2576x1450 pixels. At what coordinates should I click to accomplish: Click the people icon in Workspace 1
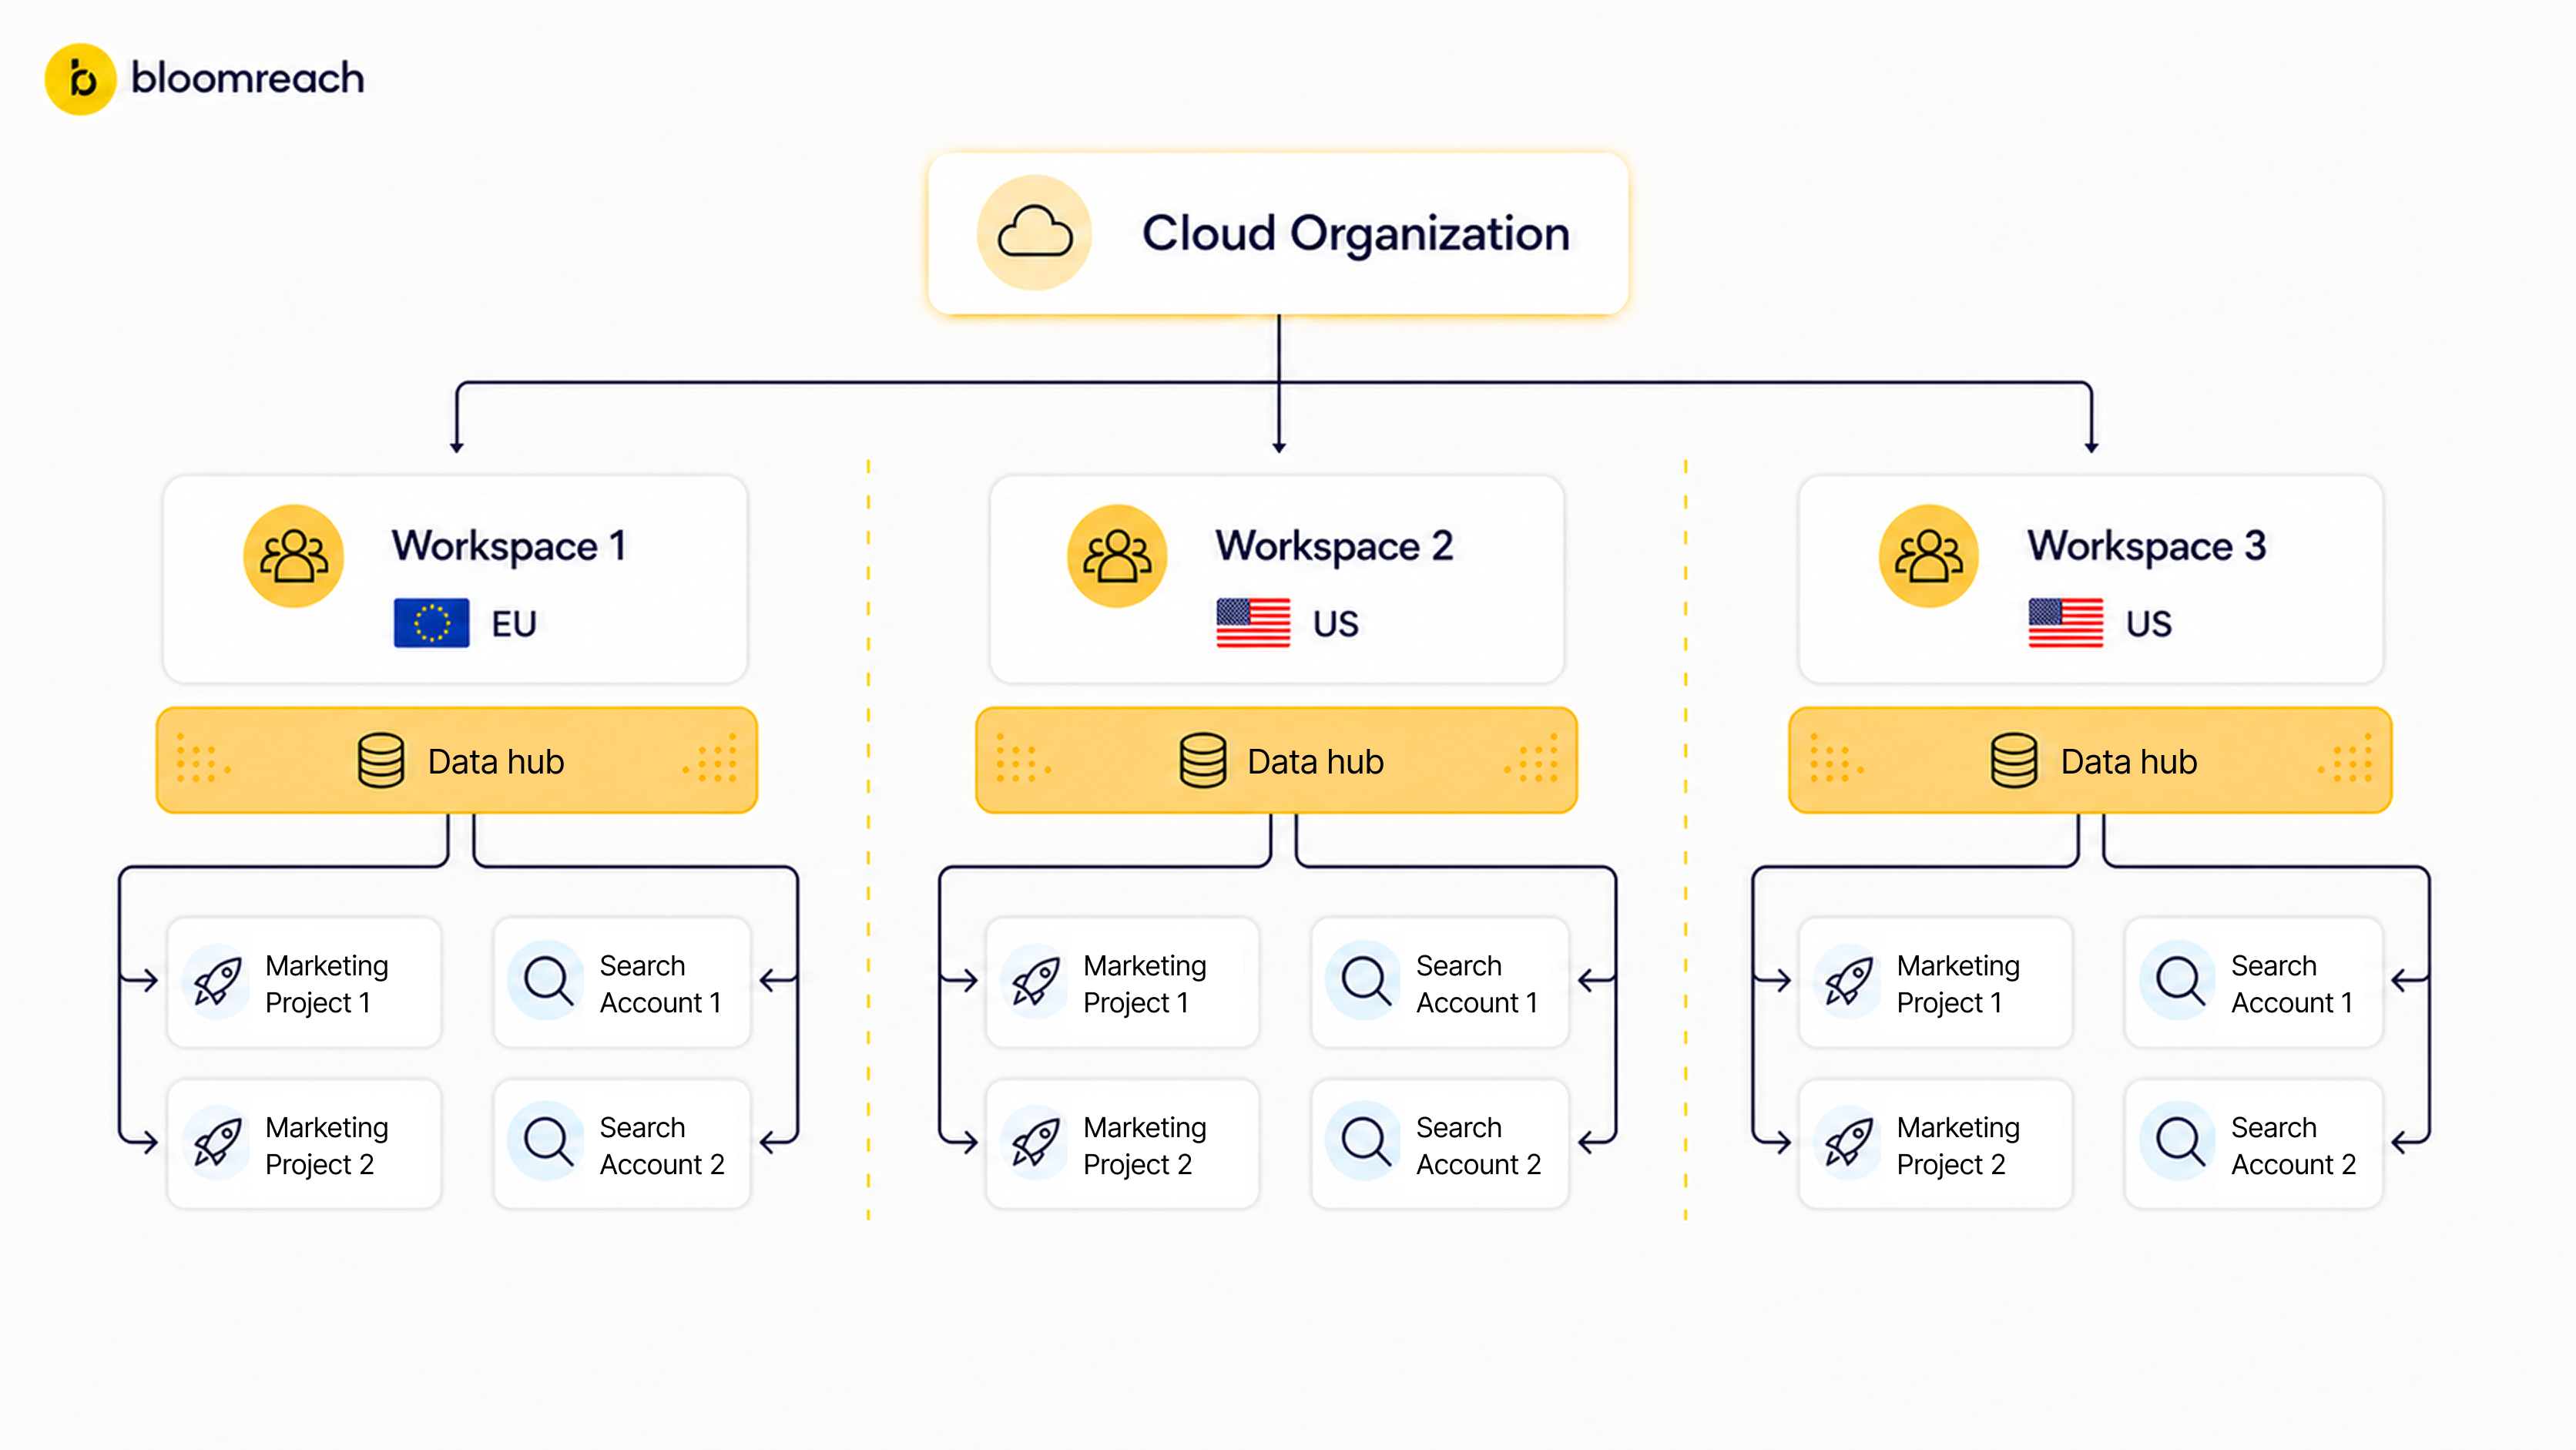pyautogui.click(x=294, y=556)
